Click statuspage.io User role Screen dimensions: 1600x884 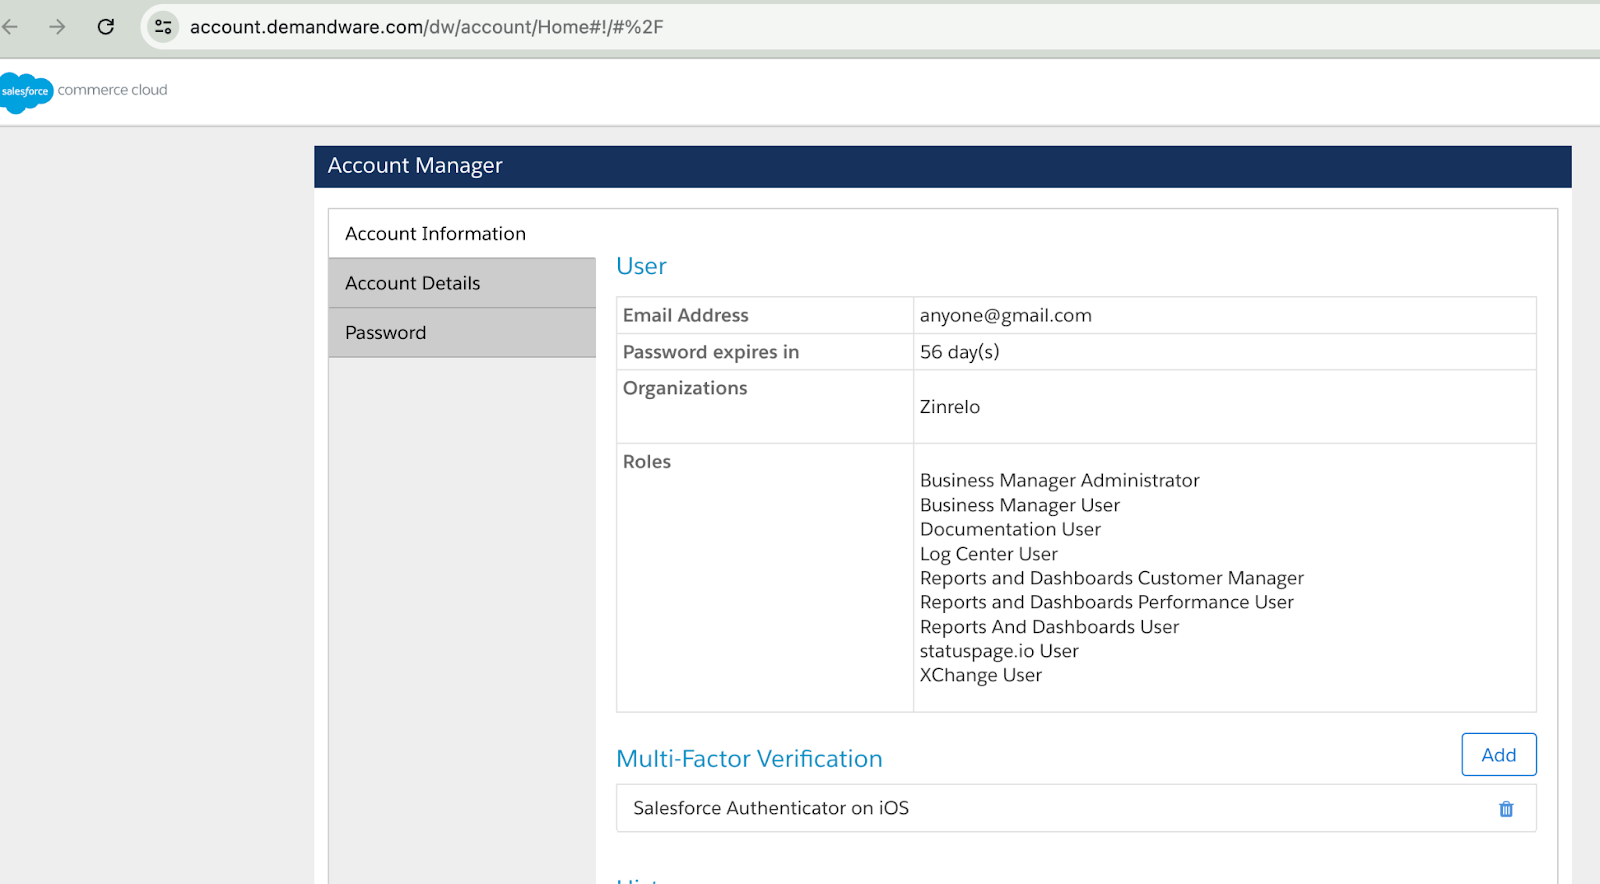[x=999, y=651]
